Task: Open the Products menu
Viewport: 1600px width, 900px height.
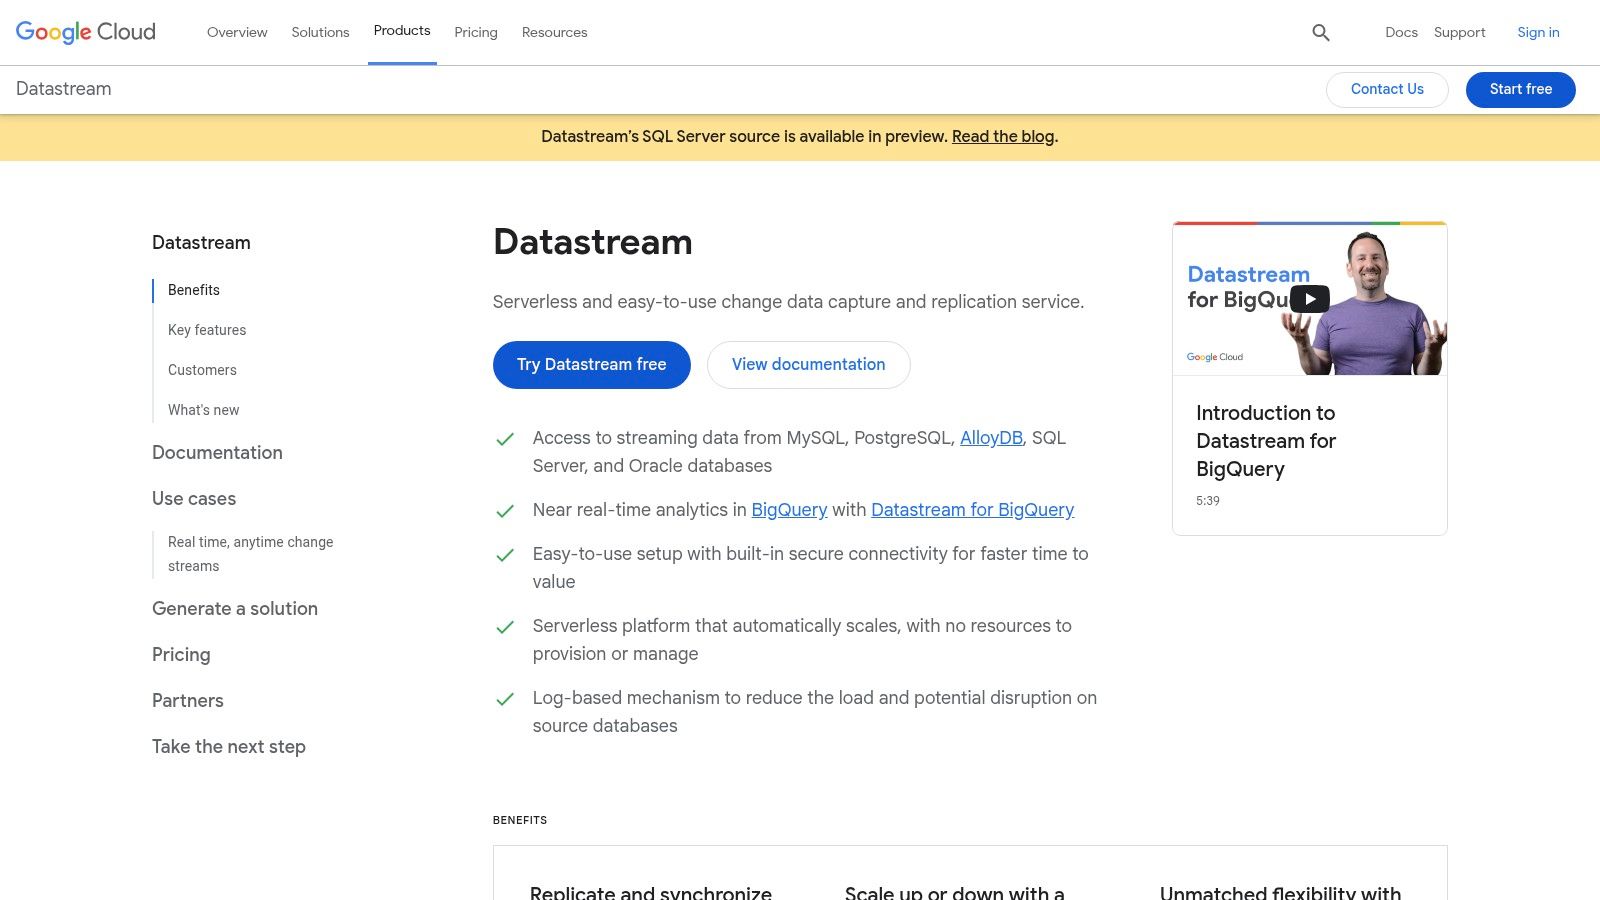Action: [x=402, y=31]
